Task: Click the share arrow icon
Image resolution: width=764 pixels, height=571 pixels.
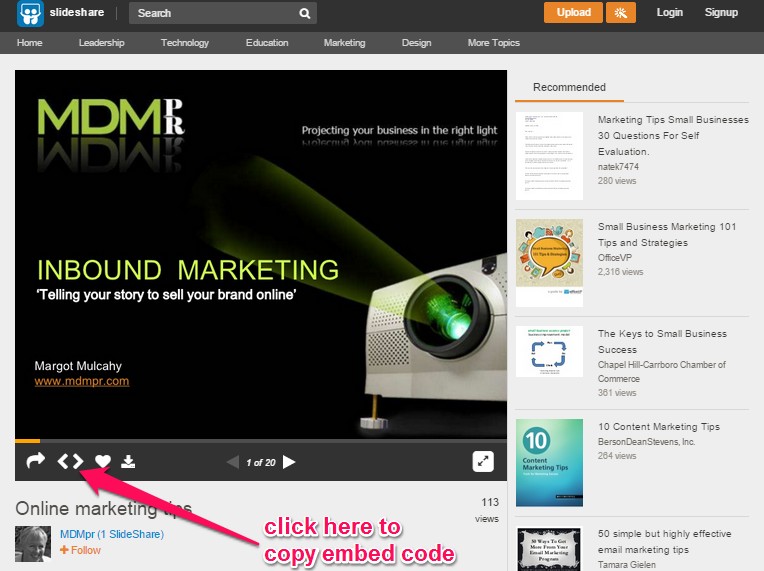Action: click(36, 460)
